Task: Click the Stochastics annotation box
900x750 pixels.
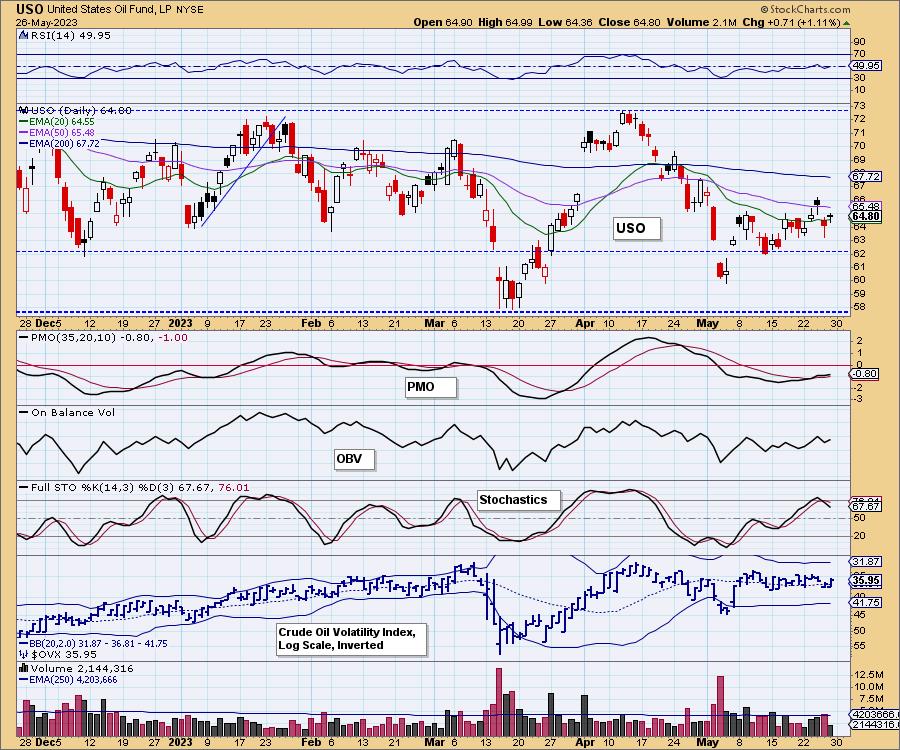Action: (518, 500)
